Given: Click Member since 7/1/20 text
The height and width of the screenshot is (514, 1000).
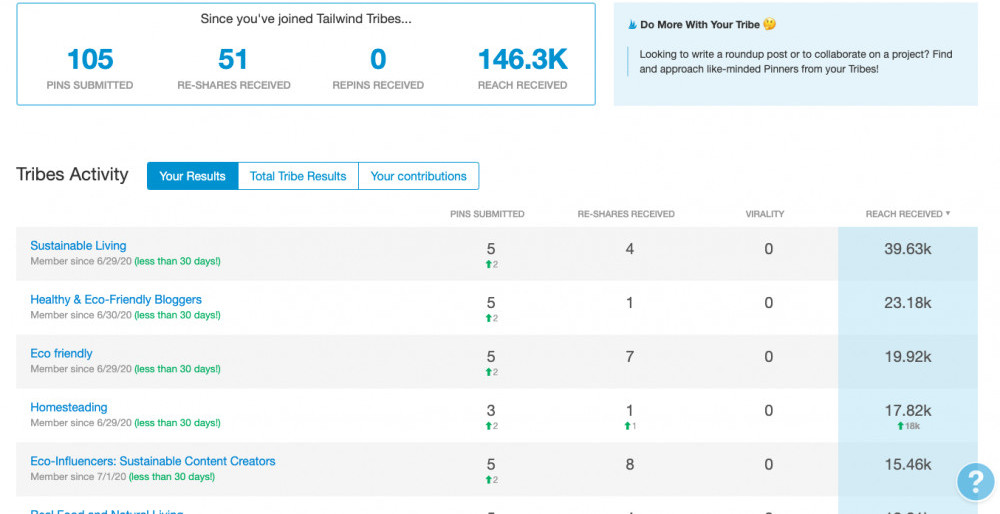Looking at the screenshot, I should (x=78, y=477).
